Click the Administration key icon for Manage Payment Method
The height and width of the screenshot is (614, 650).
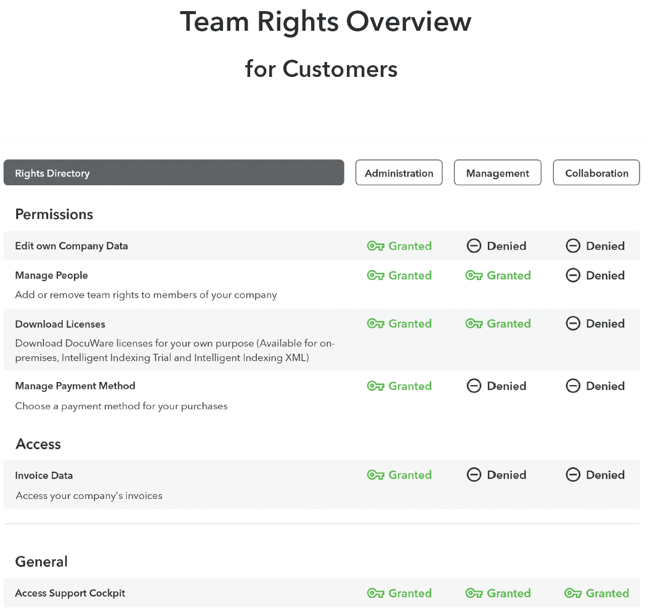[376, 386]
